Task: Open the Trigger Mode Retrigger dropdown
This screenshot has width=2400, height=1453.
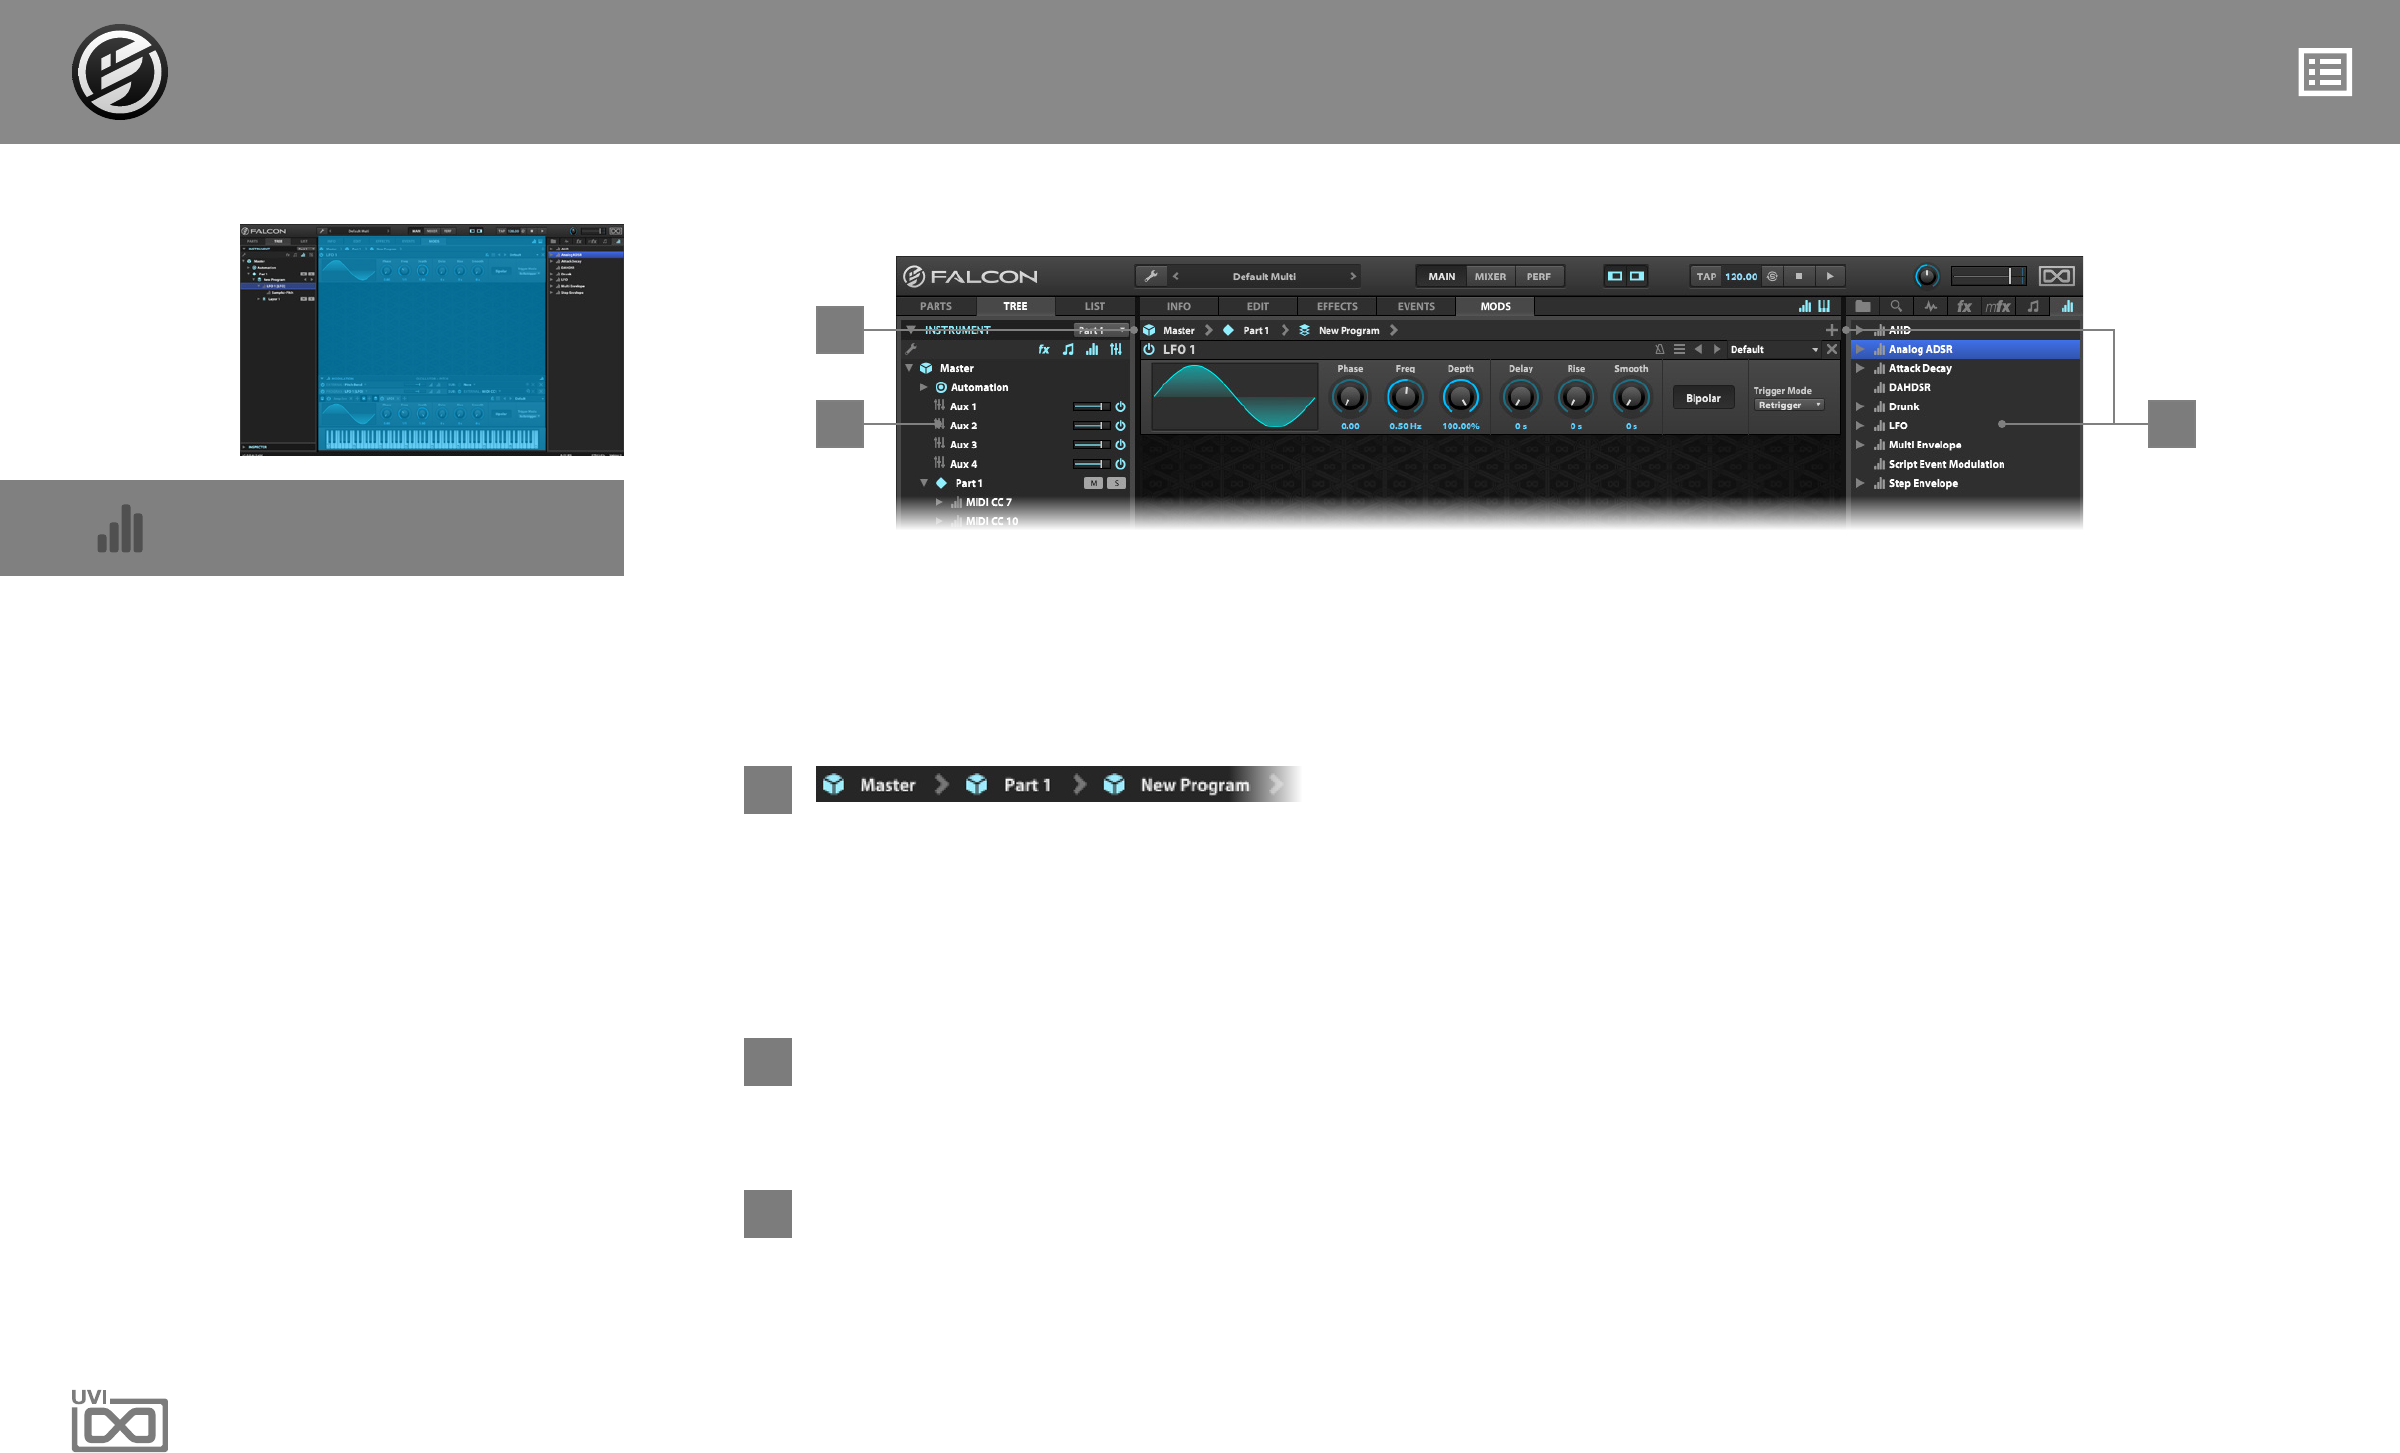Action: click(1789, 405)
